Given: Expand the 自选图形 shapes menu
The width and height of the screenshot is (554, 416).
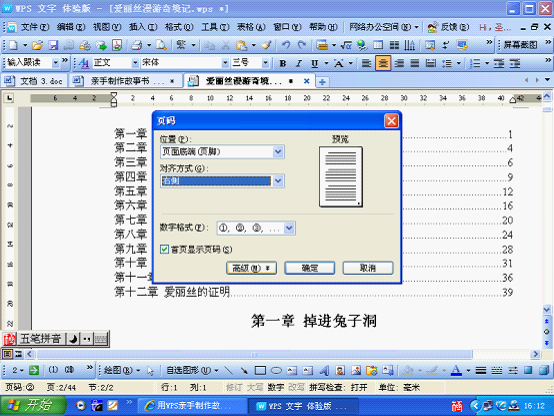Looking at the screenshot, I should [x=193, y=370].
